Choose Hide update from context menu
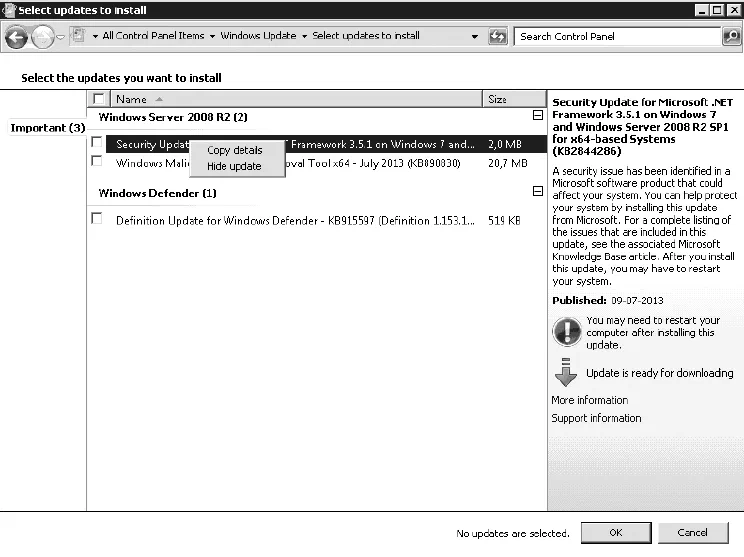 (234, 167)
